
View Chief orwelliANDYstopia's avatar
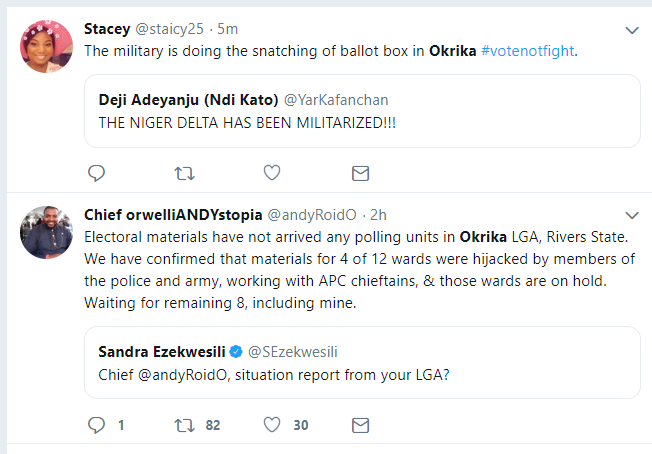pos(46,231)
